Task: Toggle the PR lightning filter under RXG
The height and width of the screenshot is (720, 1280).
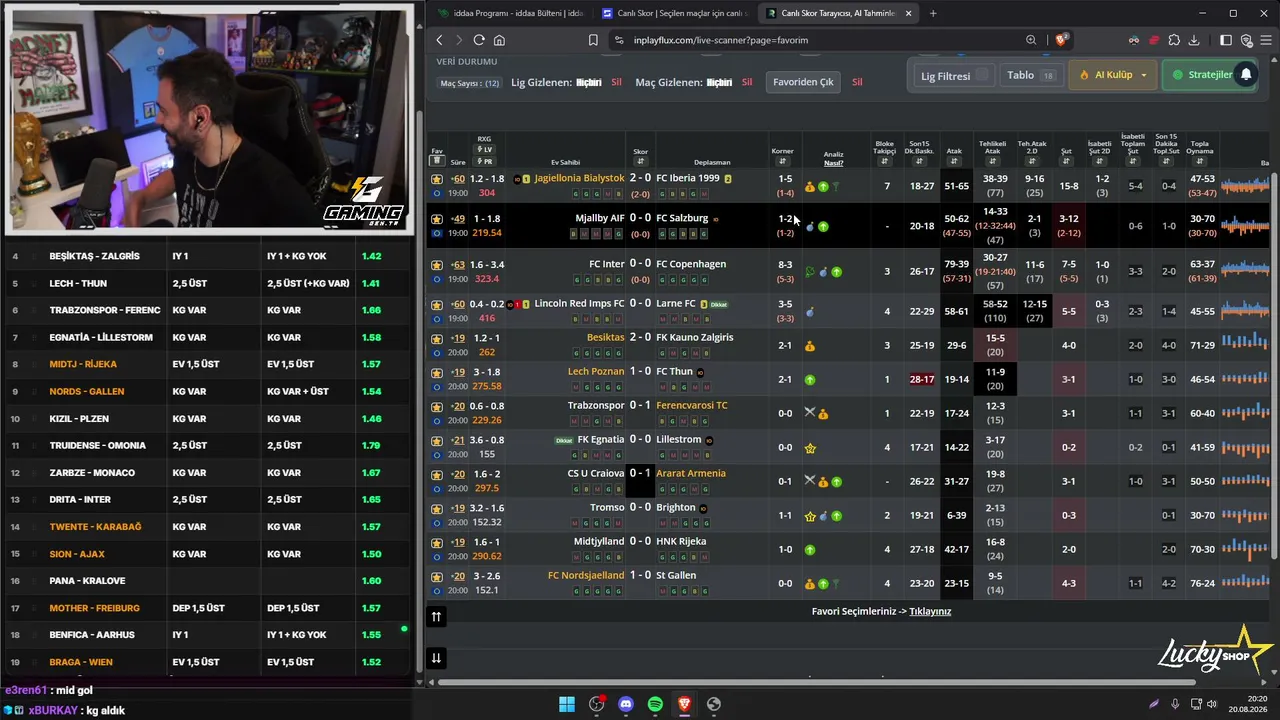Action: tap(484, 161)
